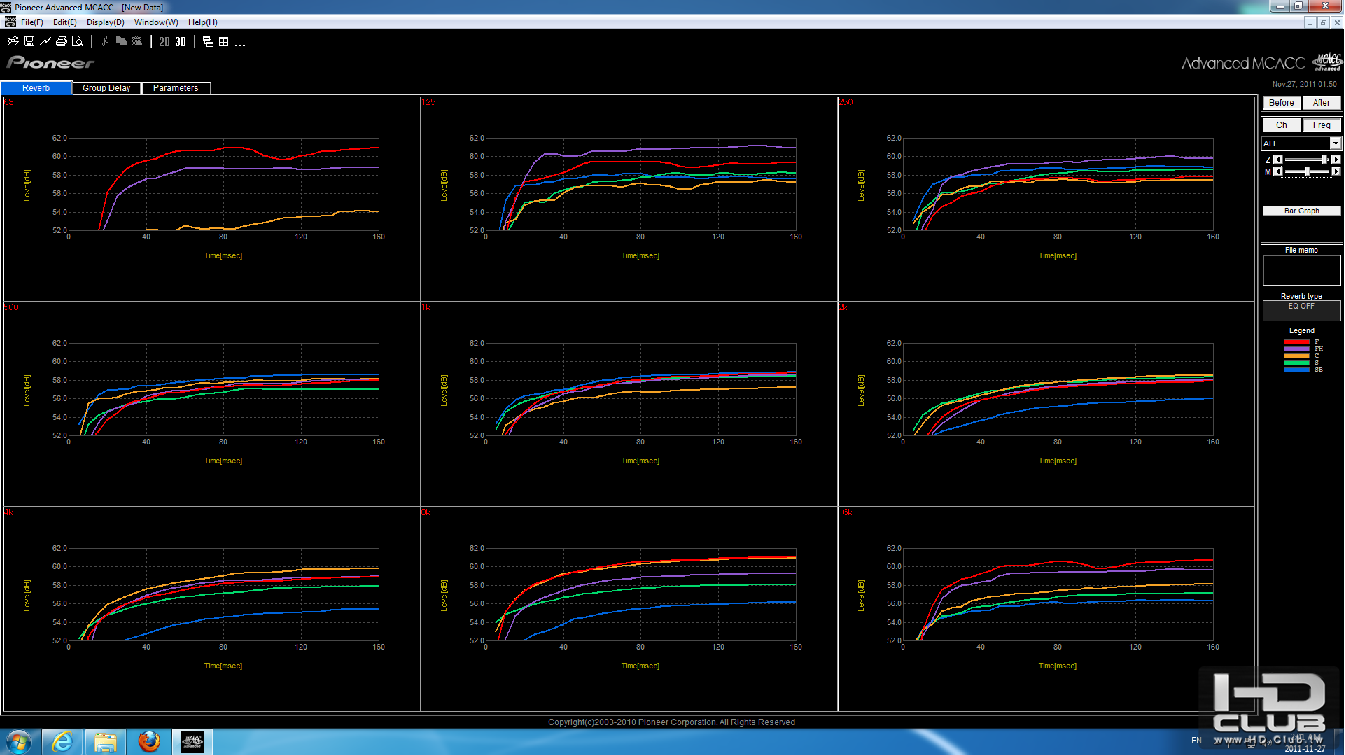This screenshot has height=755, width=1345.
Task: Click the M slider left arrow
Action: [x=1279, y=171]
